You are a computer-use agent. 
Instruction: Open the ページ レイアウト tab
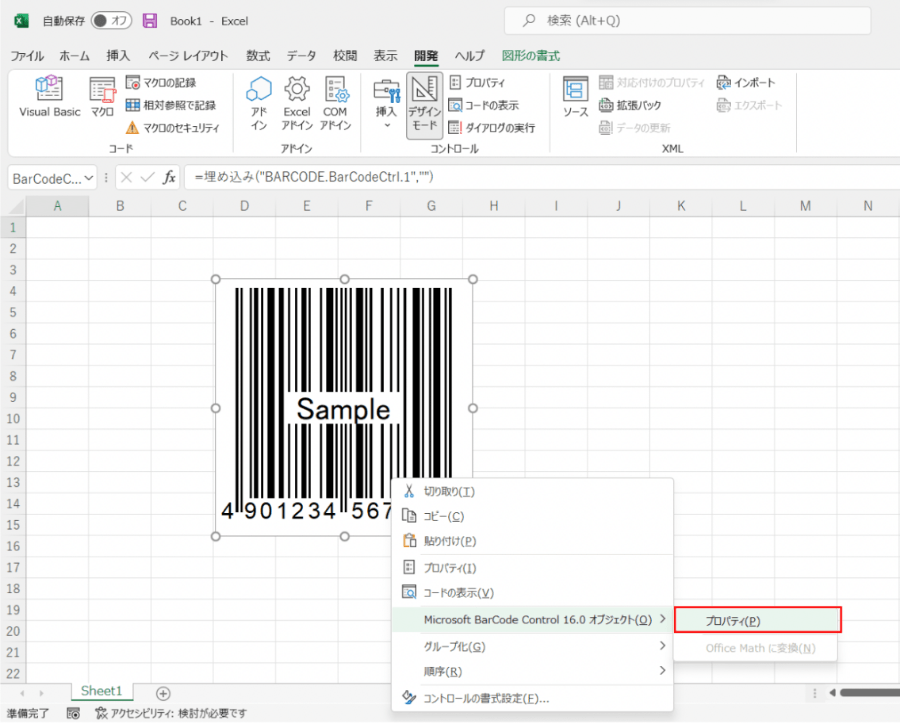pyautogui.click(x=188, y=56)
